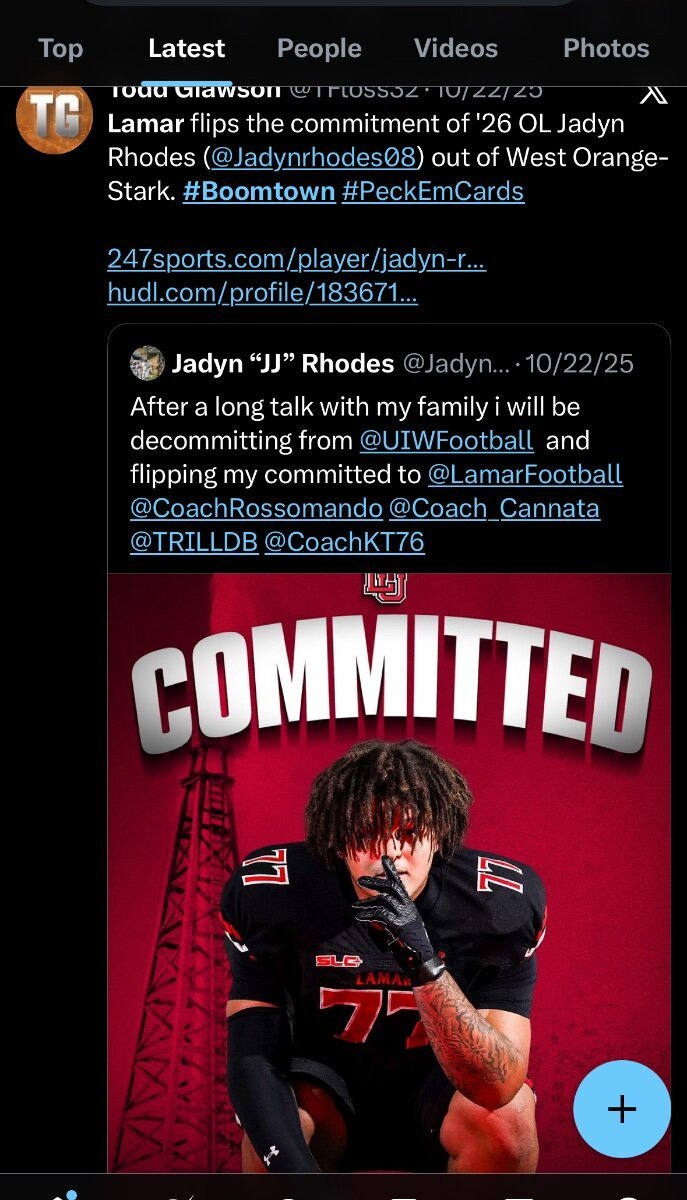The width and height of the screenshot is (687, 1200).
Task: Open the @UIWFootball mention
Action: click(447, 440)
